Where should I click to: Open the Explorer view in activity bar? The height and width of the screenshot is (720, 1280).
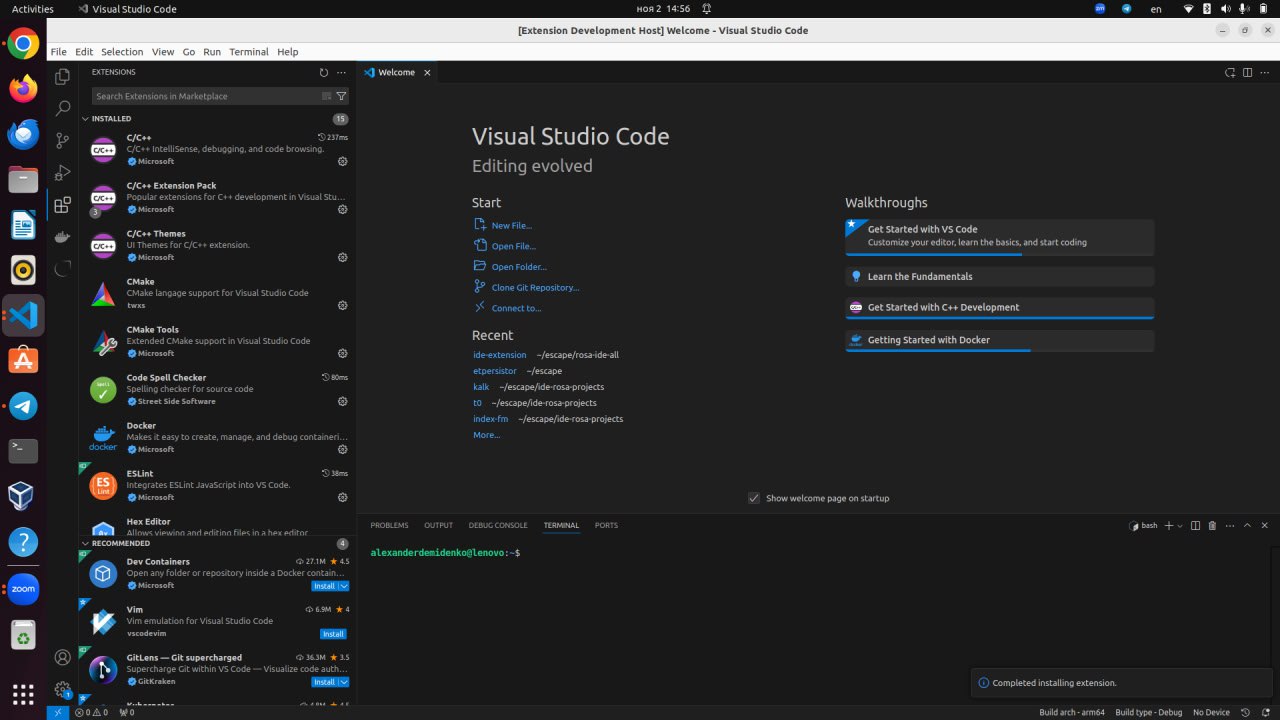[62, 76]
